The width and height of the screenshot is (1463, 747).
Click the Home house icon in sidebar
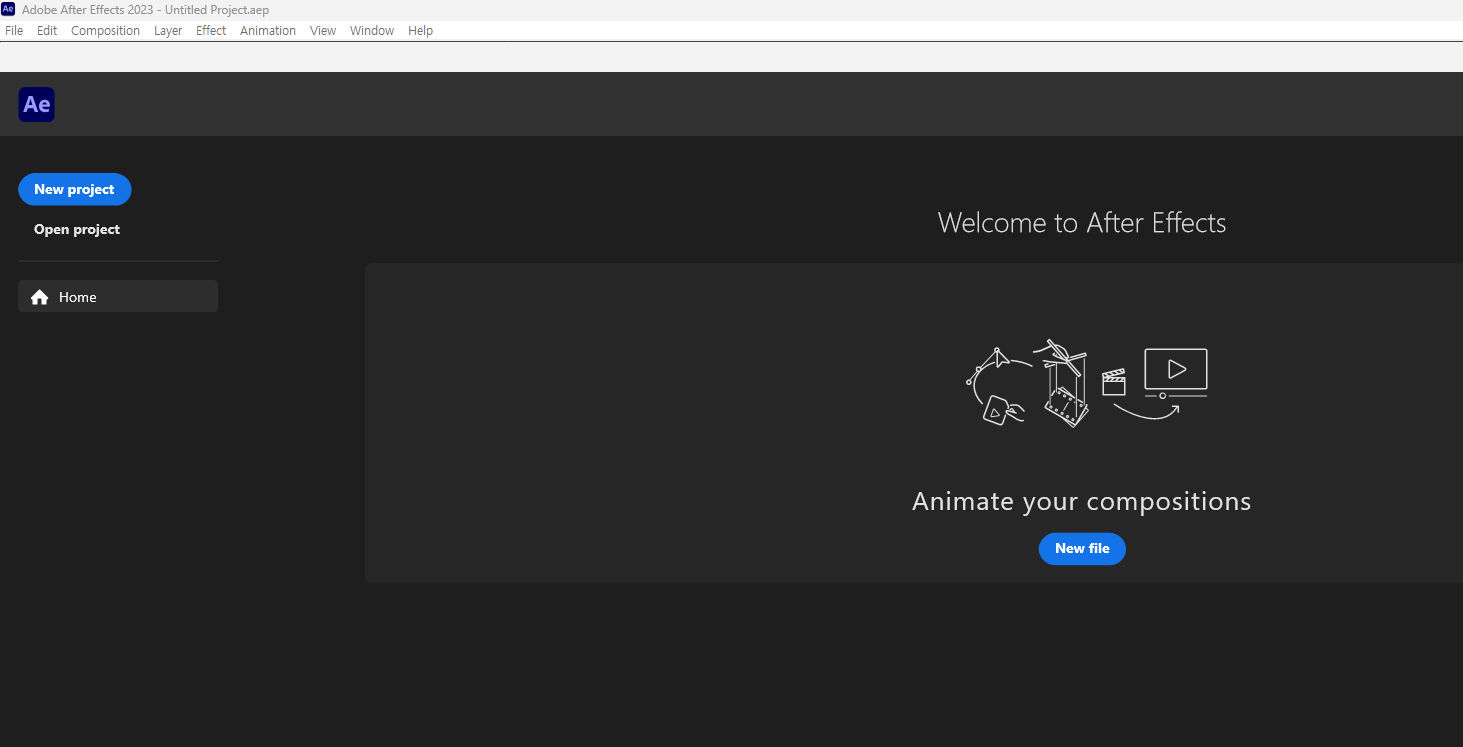(40, 297)
